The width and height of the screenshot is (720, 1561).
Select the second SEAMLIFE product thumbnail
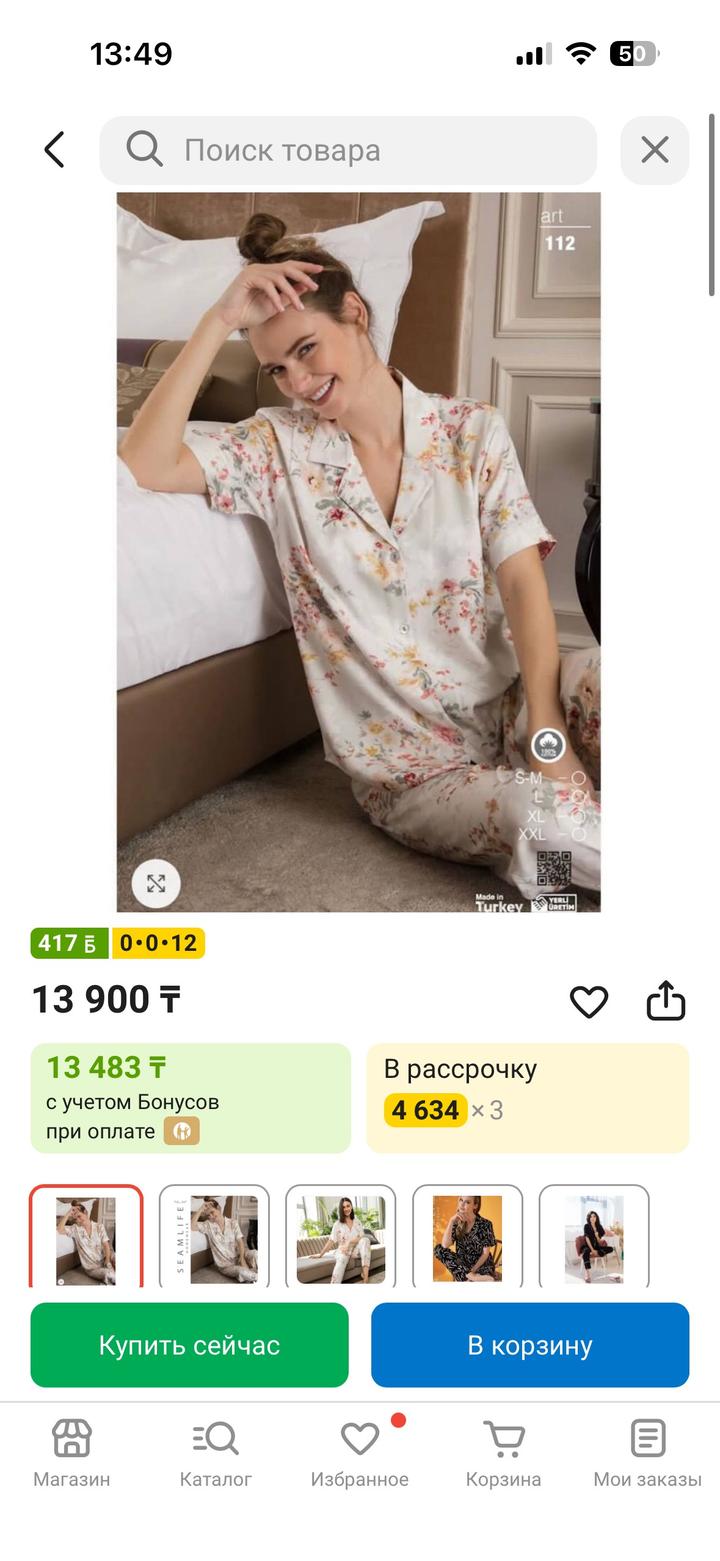coord(214,1237)
